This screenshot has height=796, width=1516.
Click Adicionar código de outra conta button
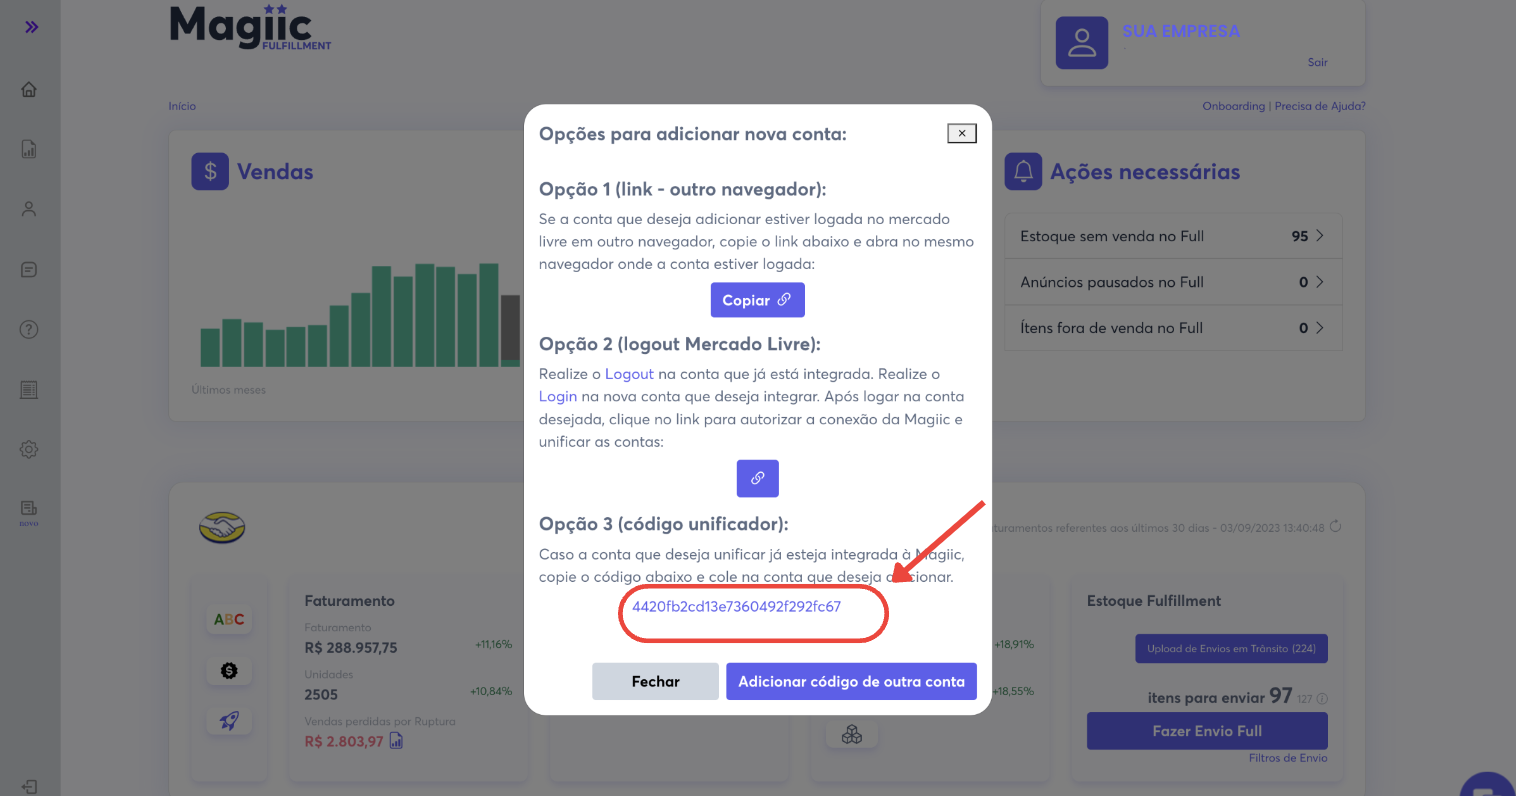[x=851, y=681]
